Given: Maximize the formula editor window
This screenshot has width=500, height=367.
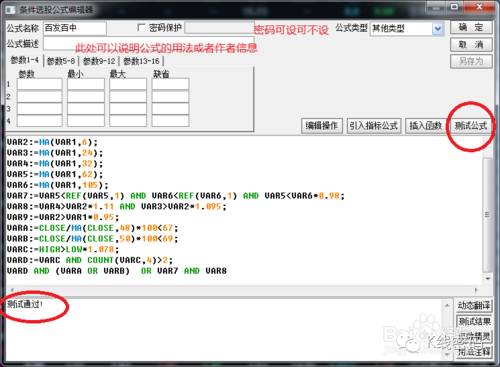Looking at the screenshot, I should [x=455, y=7].
